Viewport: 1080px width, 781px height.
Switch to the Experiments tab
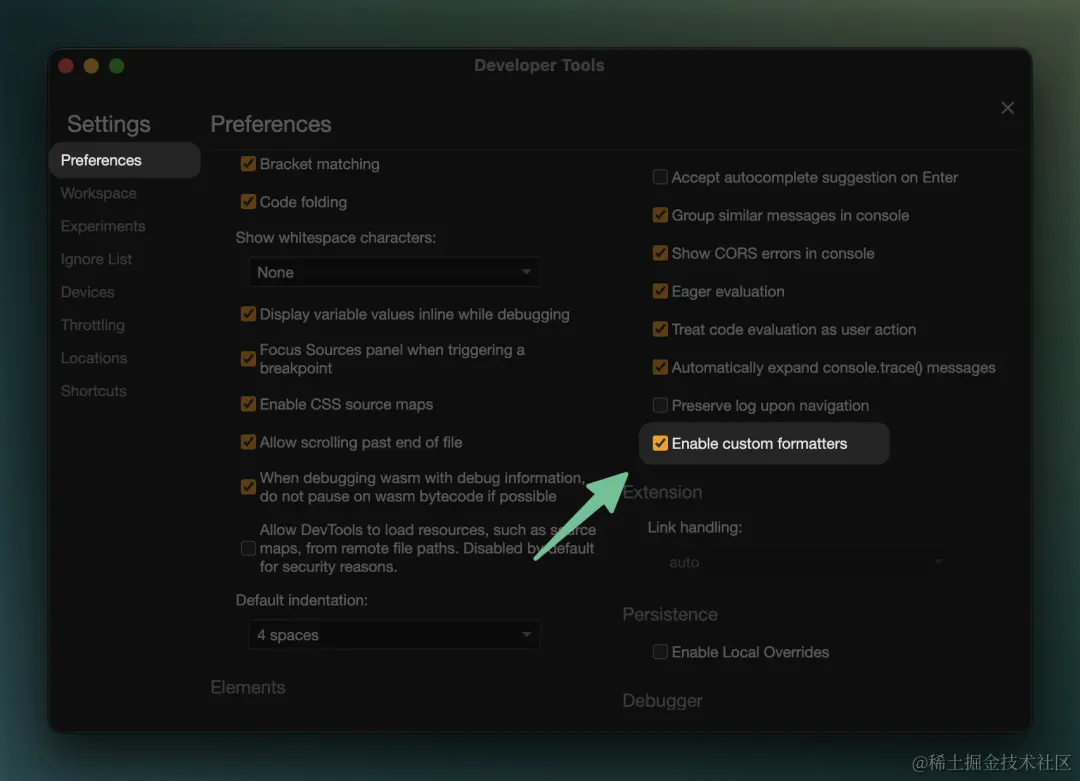coord(103,227)
